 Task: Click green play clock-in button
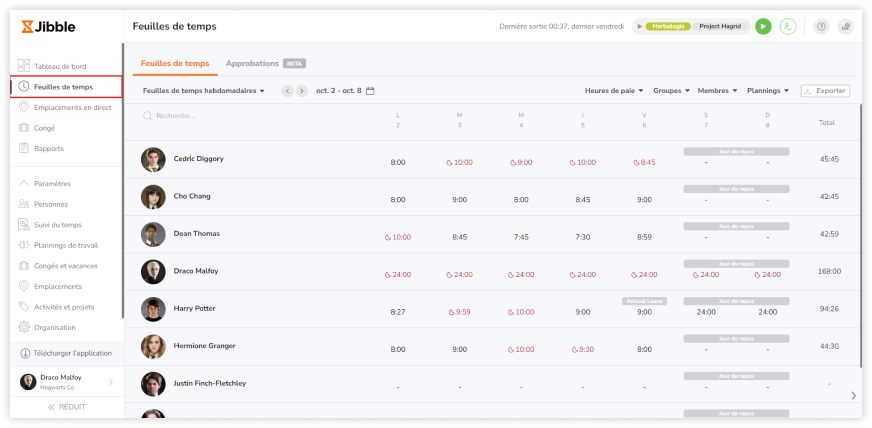click(x=764, y=26)
